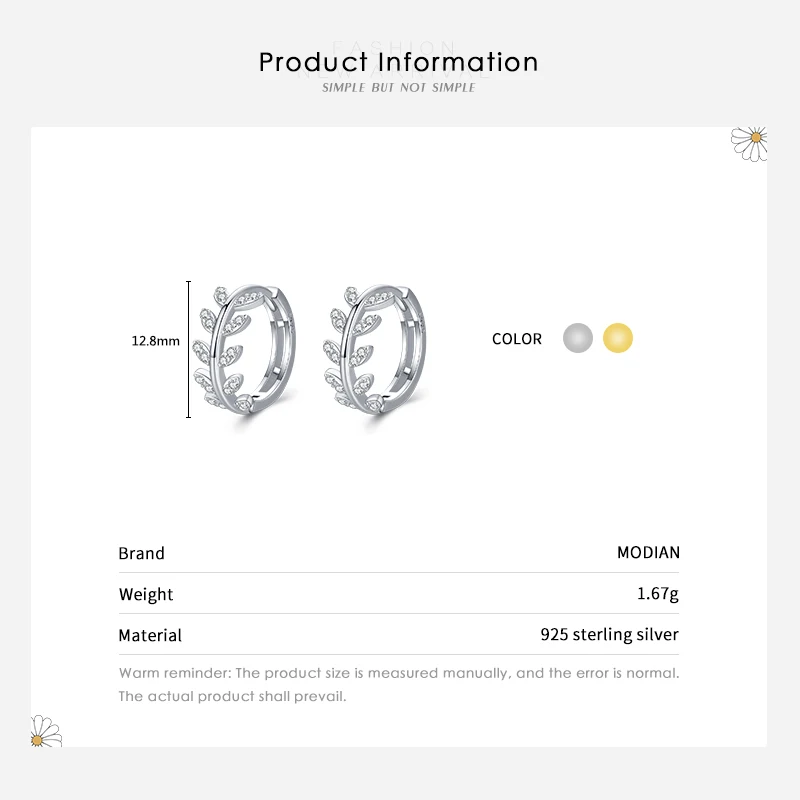Click 'The actual product shall prevail' text
The image size is (800, 800).
232,696
